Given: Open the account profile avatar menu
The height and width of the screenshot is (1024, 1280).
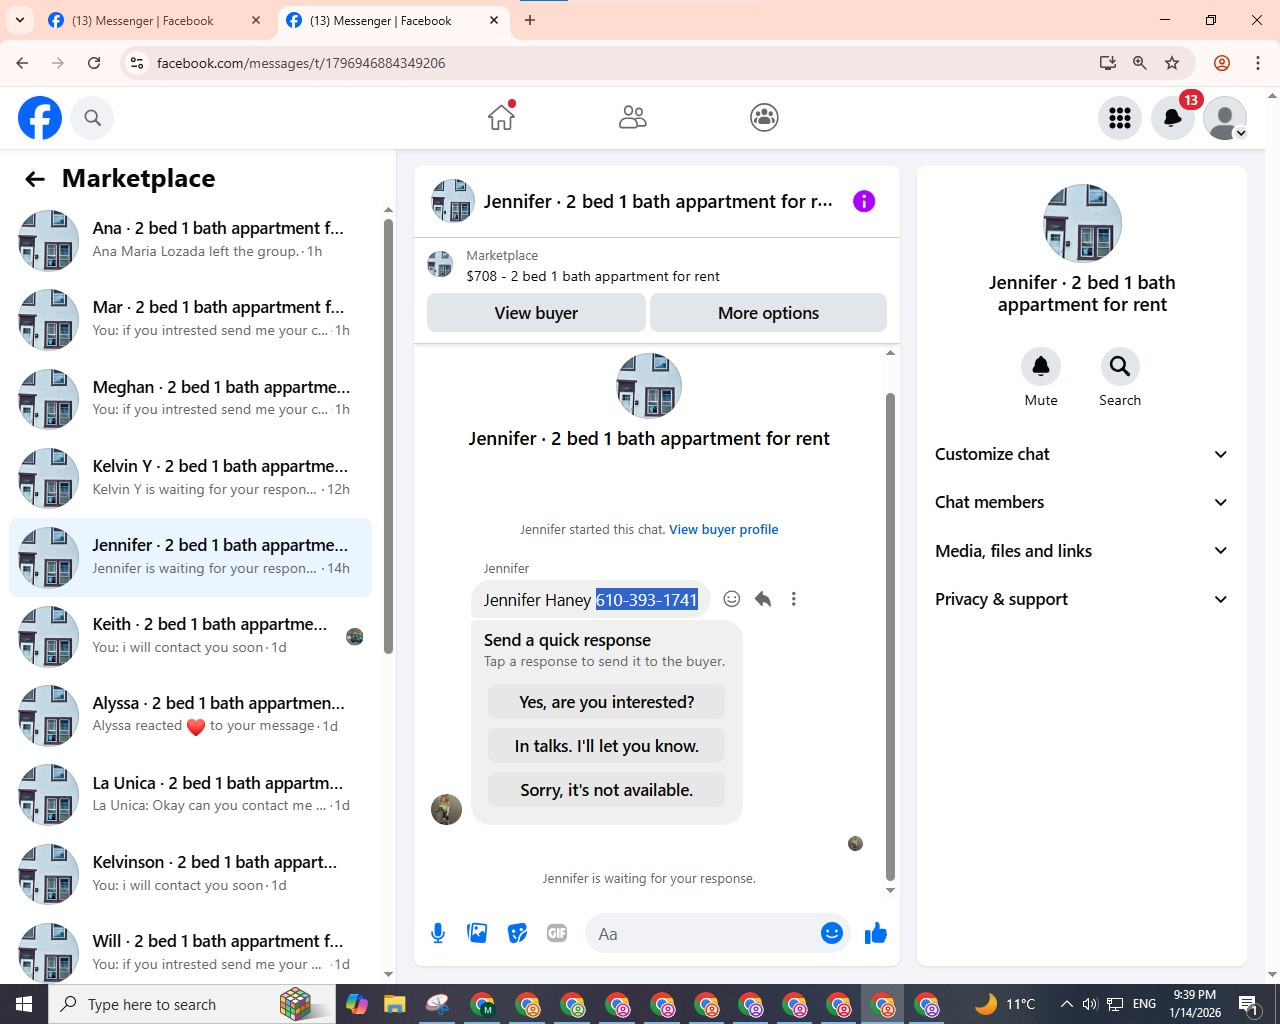Looking at the screenshot, I should [x=1225, y=118].
